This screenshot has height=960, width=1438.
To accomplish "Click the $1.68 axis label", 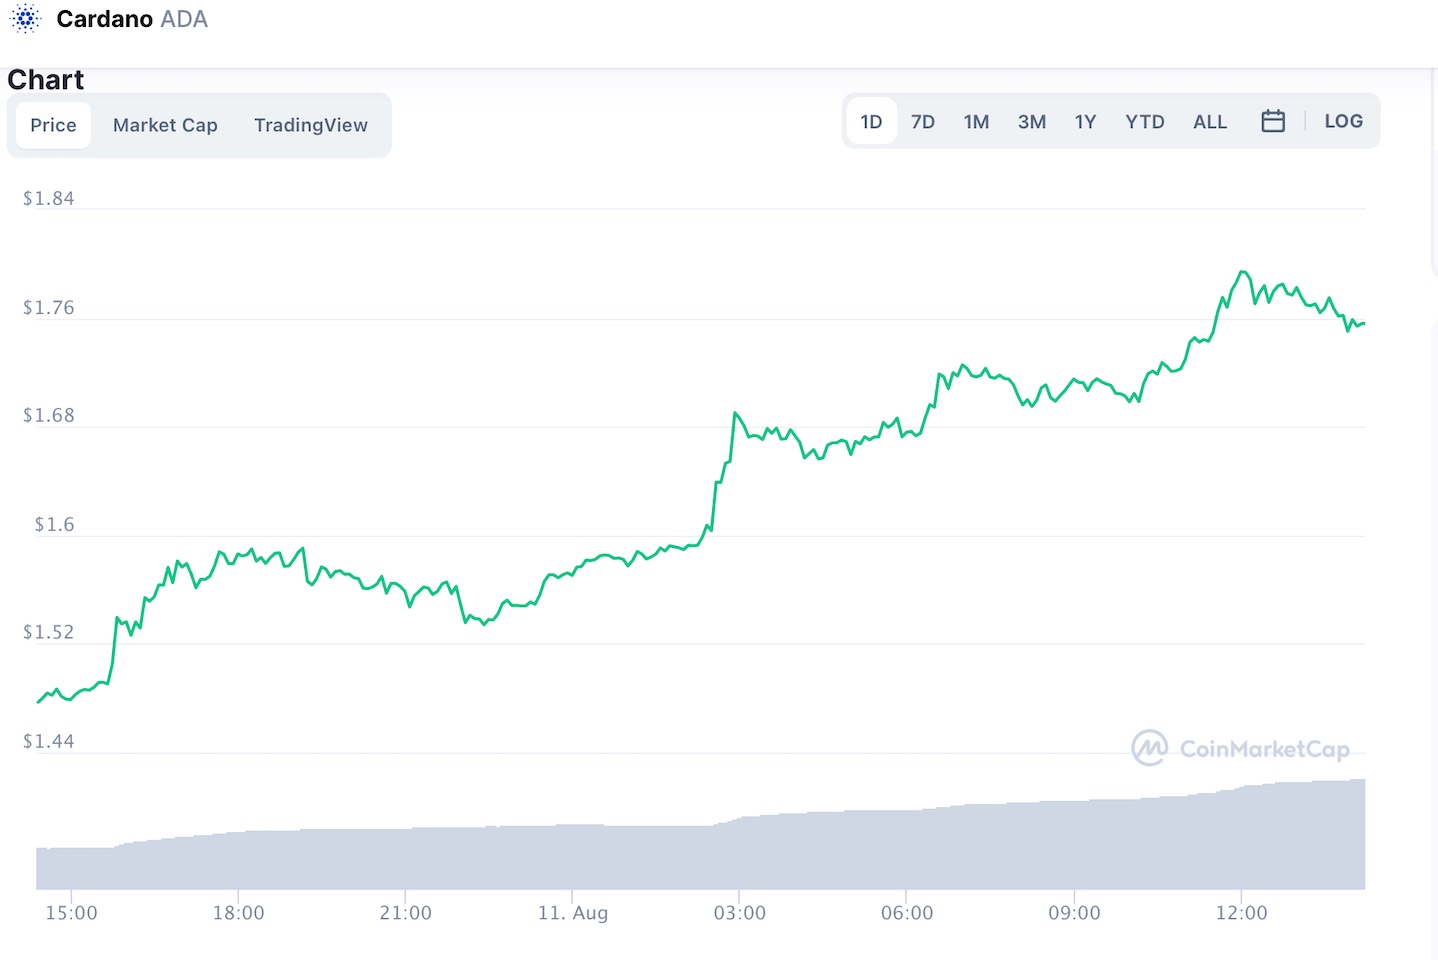I will click(48, 415).
